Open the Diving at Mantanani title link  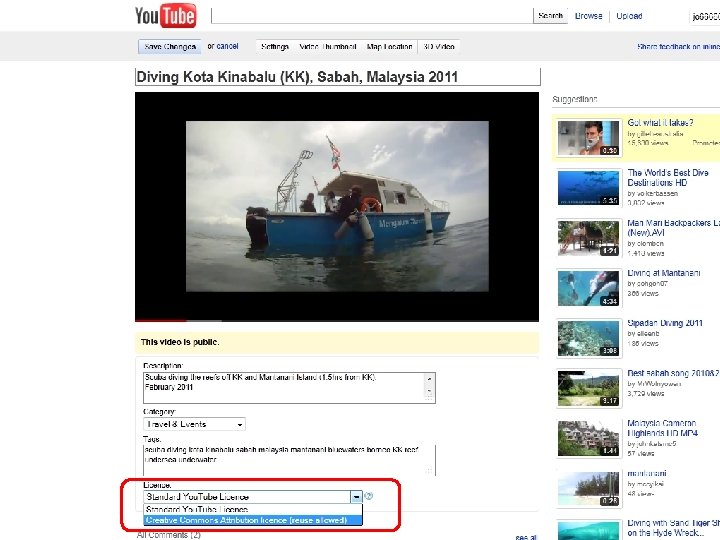pyautogui.click(x=664, y=273)
